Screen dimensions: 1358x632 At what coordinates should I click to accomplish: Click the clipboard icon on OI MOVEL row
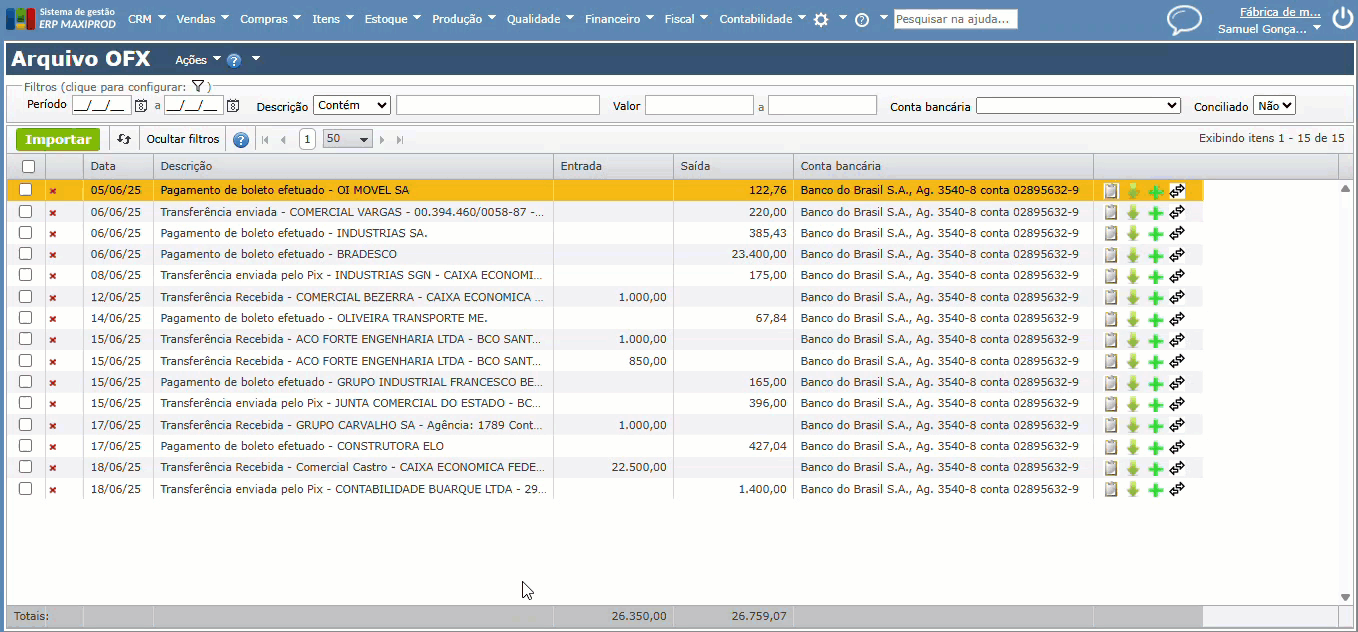tap(1110, 191)
